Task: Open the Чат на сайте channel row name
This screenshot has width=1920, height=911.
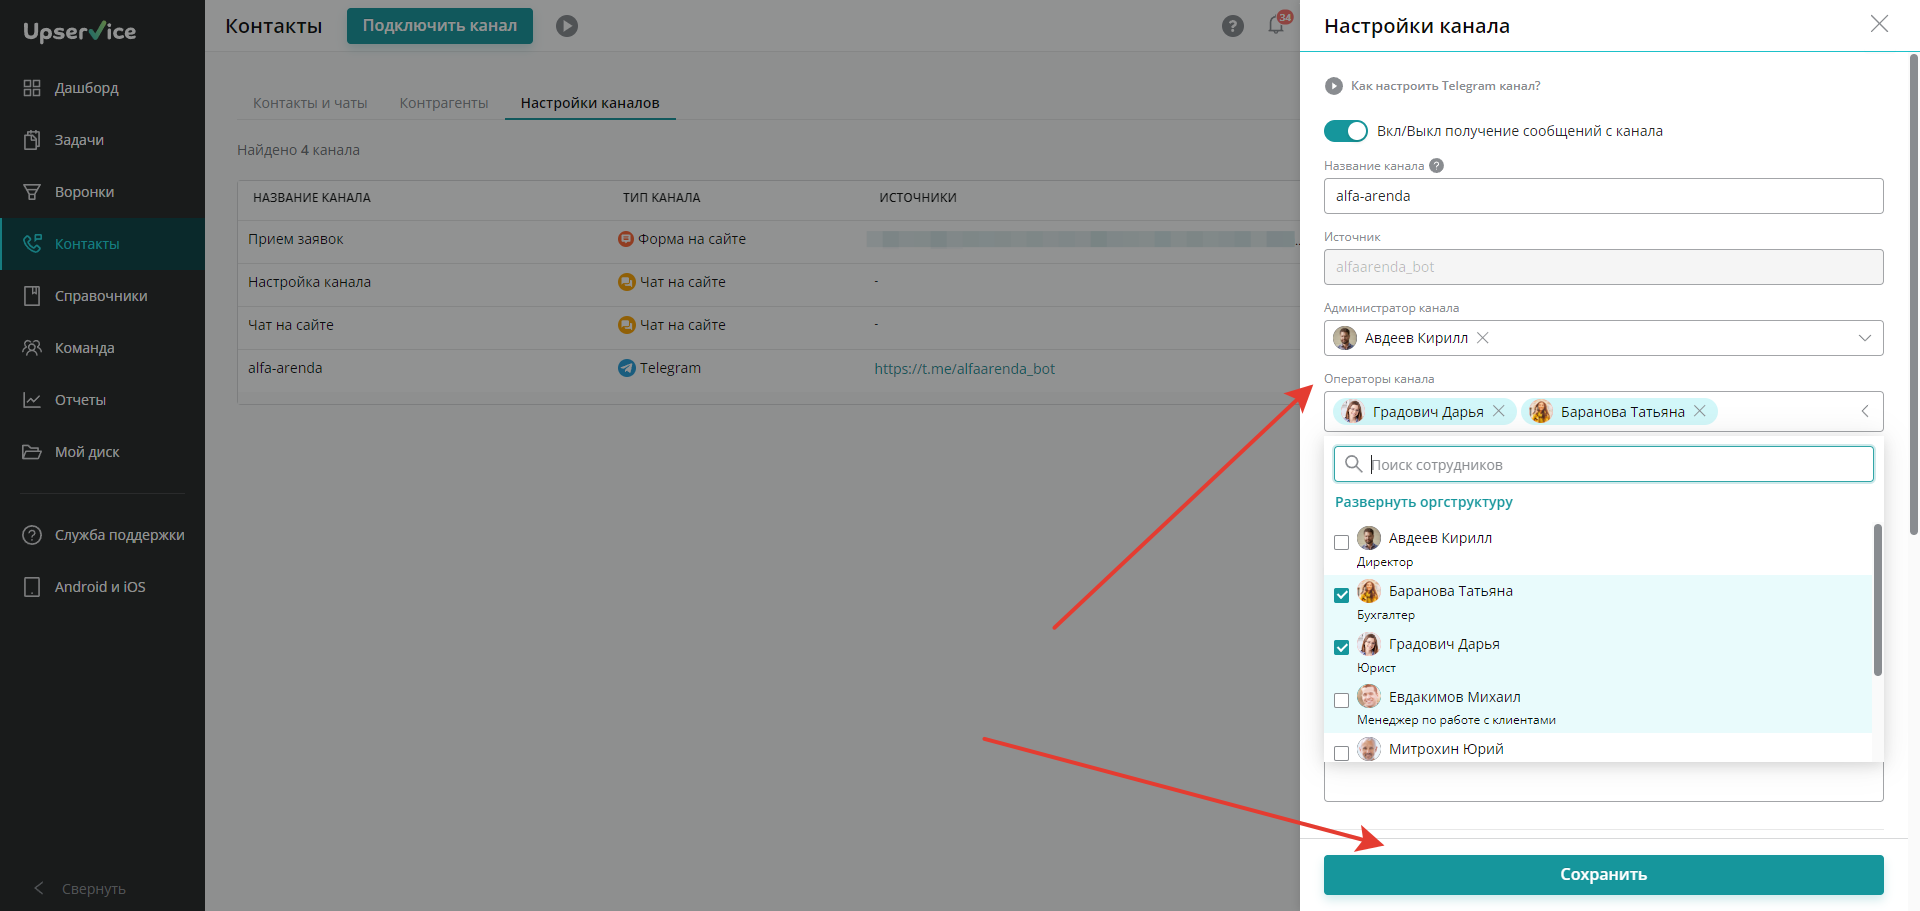Action: tap(291, 325)
